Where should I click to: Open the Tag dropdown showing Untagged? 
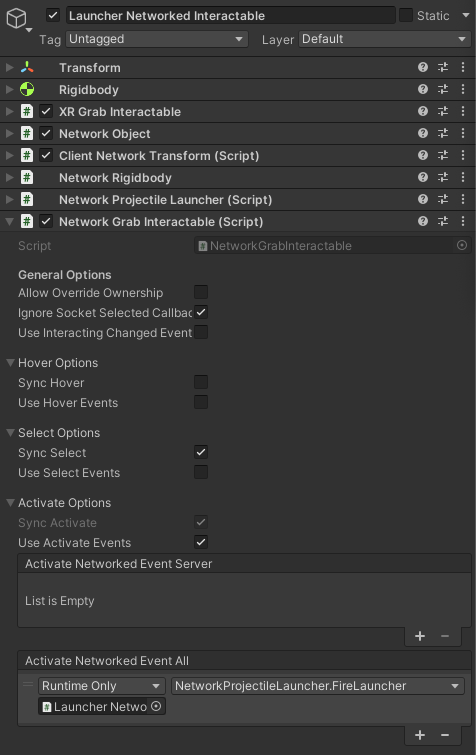pyautogui.click(x=157, y=39)
